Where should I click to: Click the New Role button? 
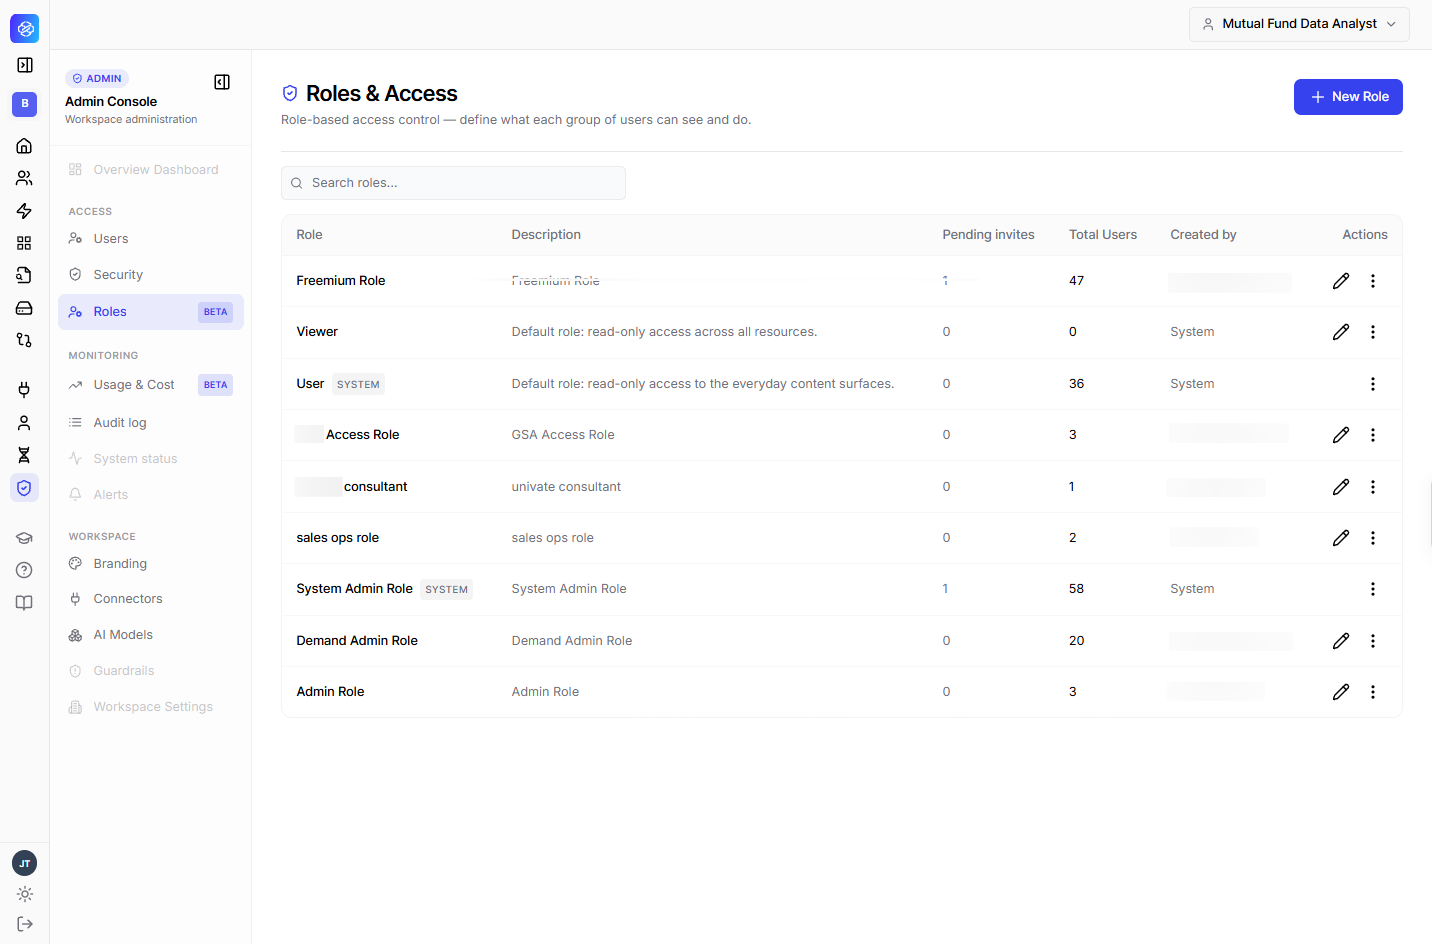click(x=1348, y=97)
